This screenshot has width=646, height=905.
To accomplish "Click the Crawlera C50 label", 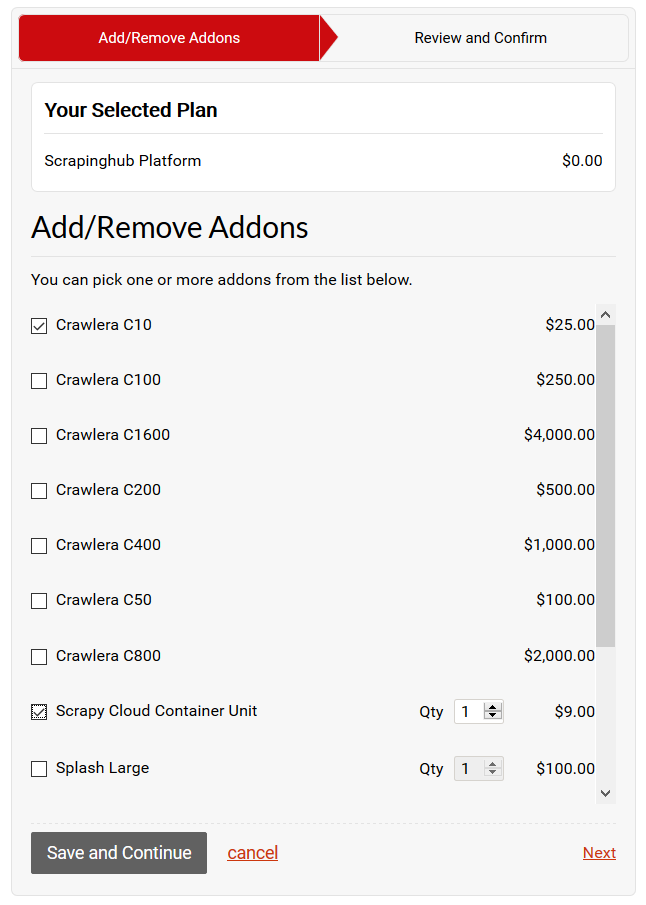I will coord(104,600).
